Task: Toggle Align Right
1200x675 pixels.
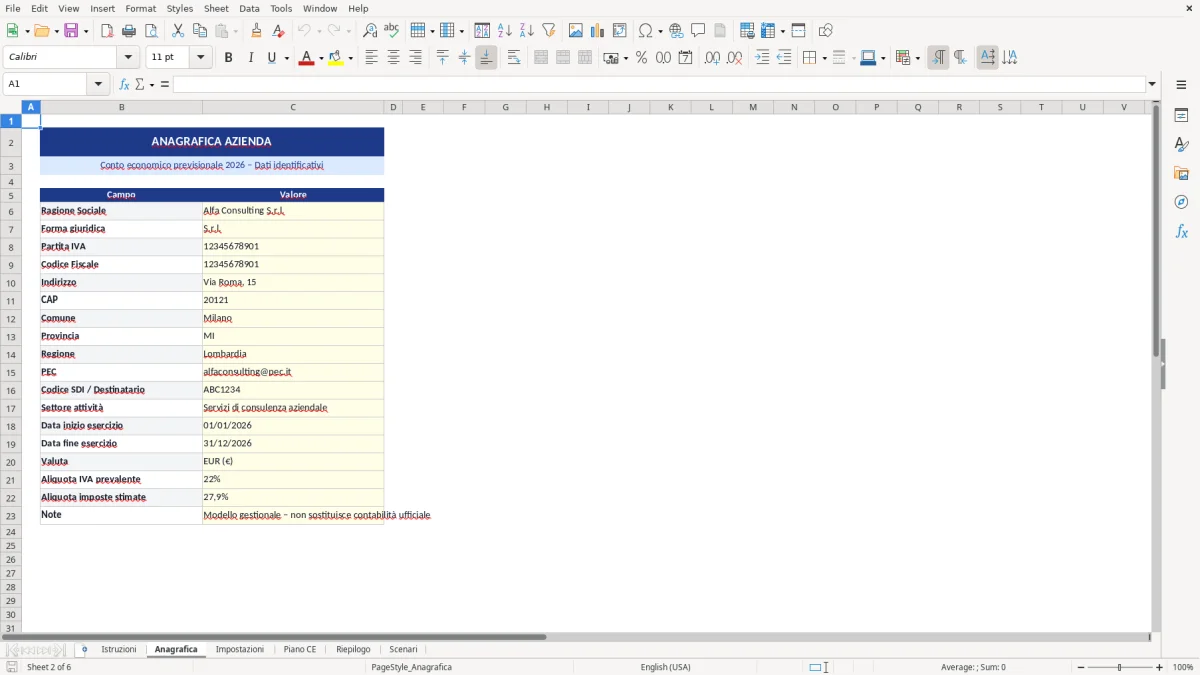Action: pyautogui.click(x=416, y=58)
